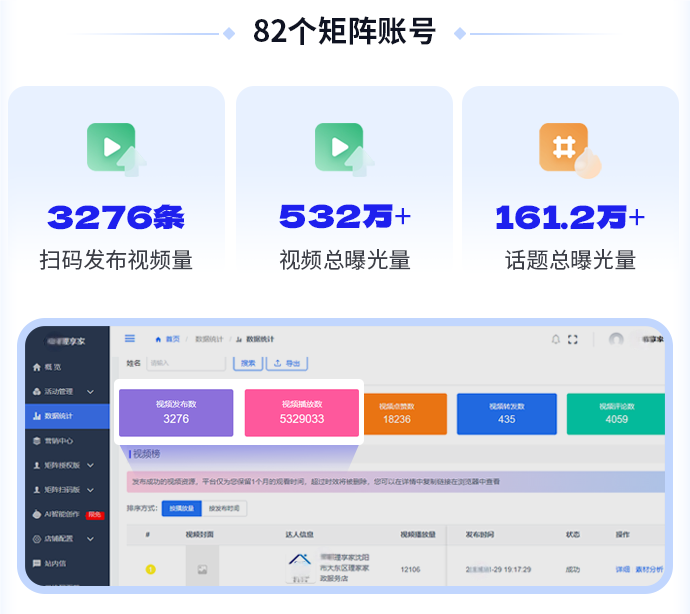Click the 导出 export button
Screen dimensions: 690x614
click(287, 363)
